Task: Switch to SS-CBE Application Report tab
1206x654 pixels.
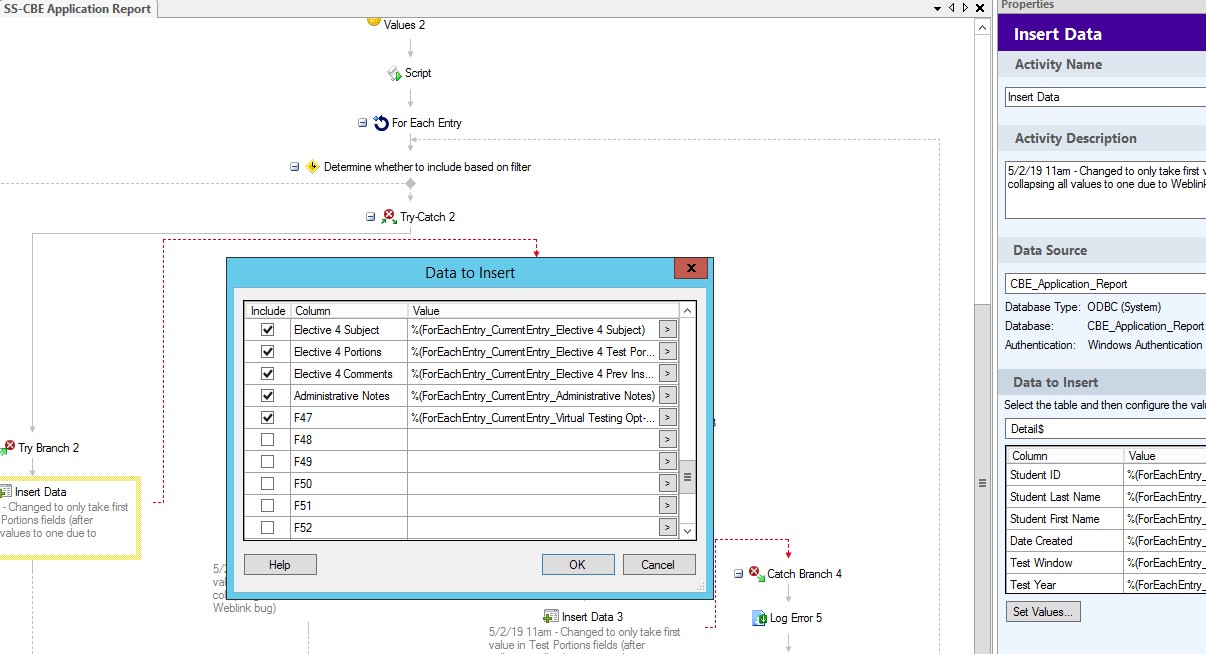Action: coord(78,9)
